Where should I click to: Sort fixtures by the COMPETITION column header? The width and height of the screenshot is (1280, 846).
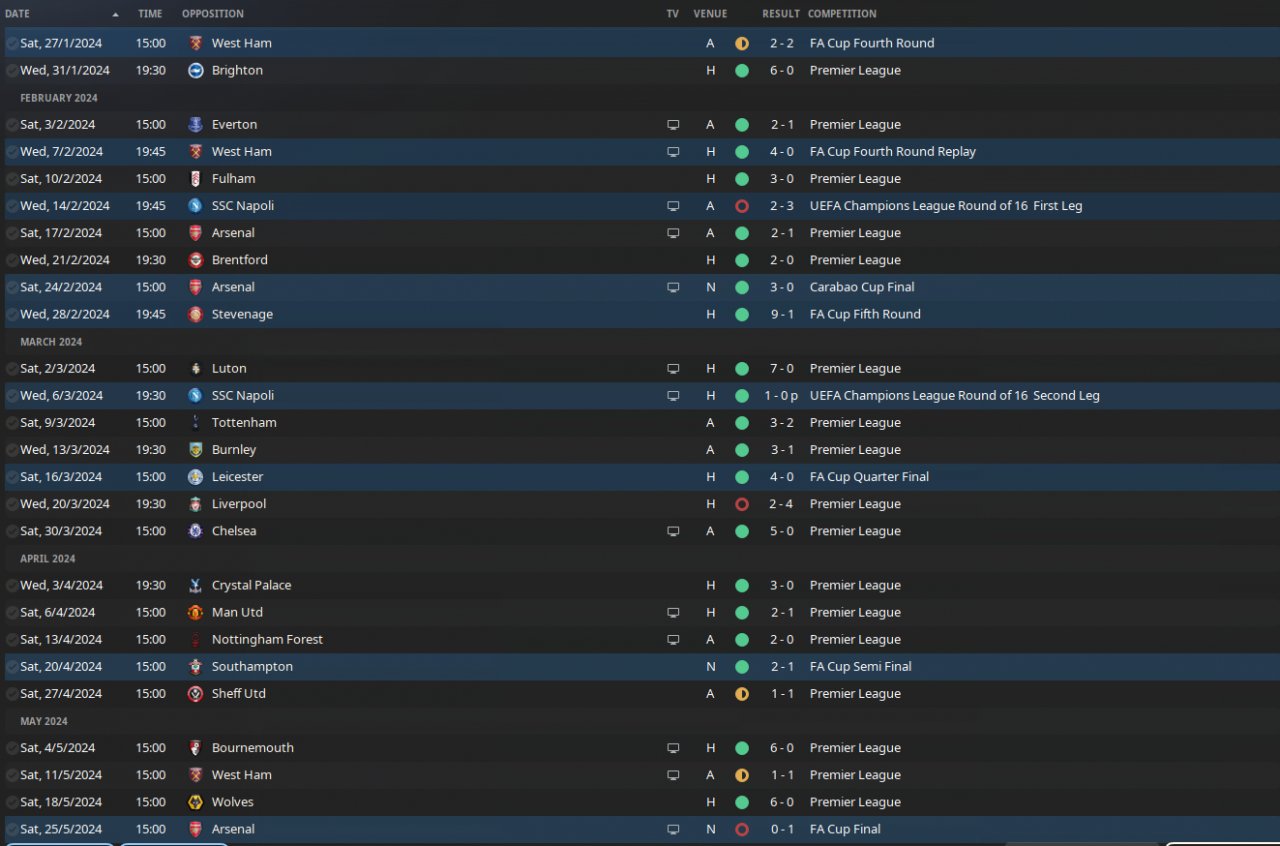tap(842, 14)
